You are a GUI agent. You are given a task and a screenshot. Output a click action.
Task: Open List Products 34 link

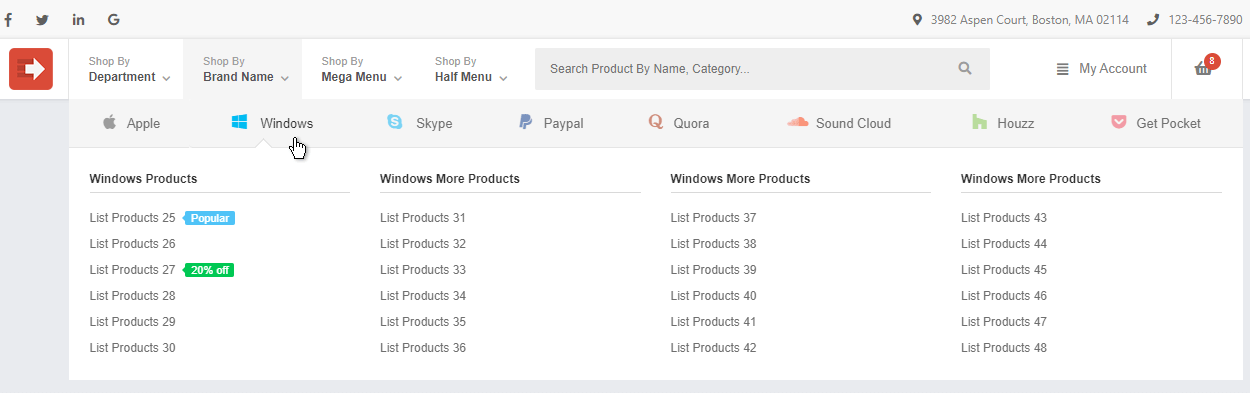(x=423, y=296)
